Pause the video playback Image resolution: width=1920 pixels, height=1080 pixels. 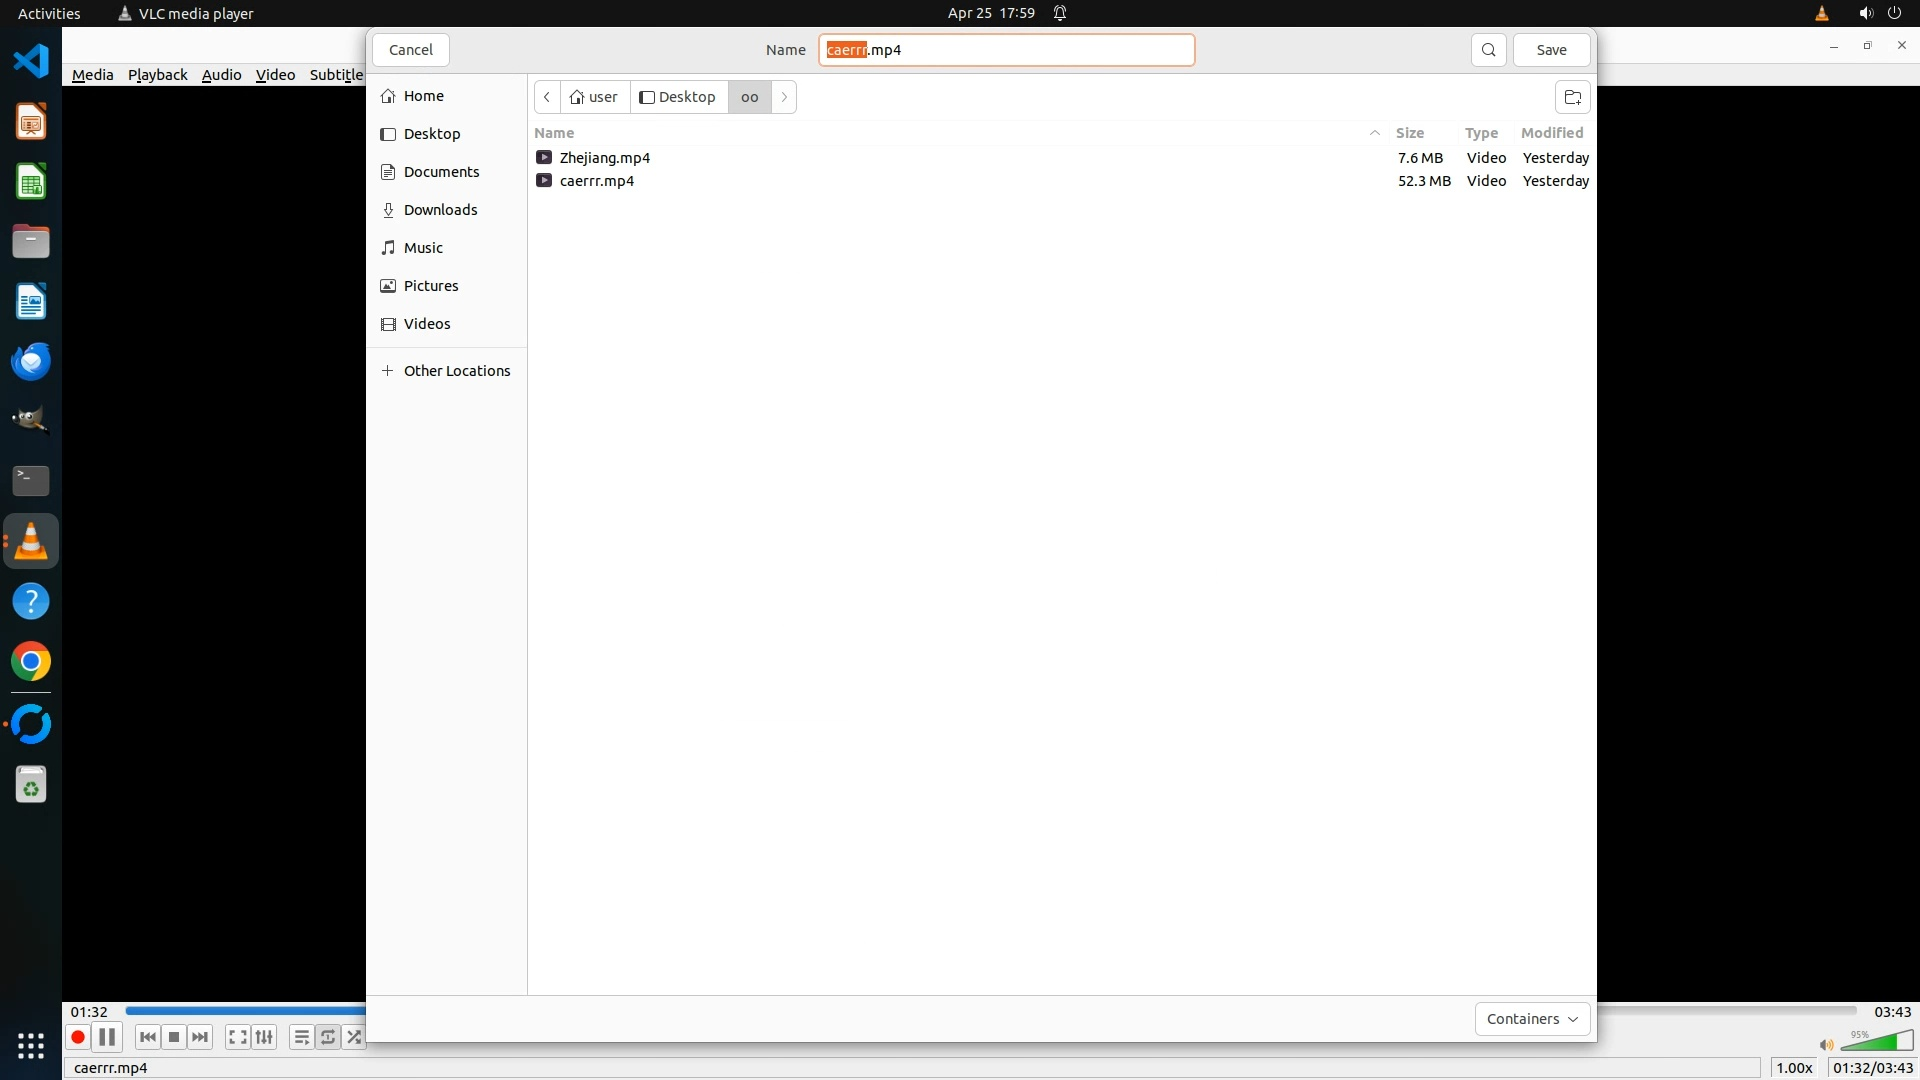(x=107, y=1037)
